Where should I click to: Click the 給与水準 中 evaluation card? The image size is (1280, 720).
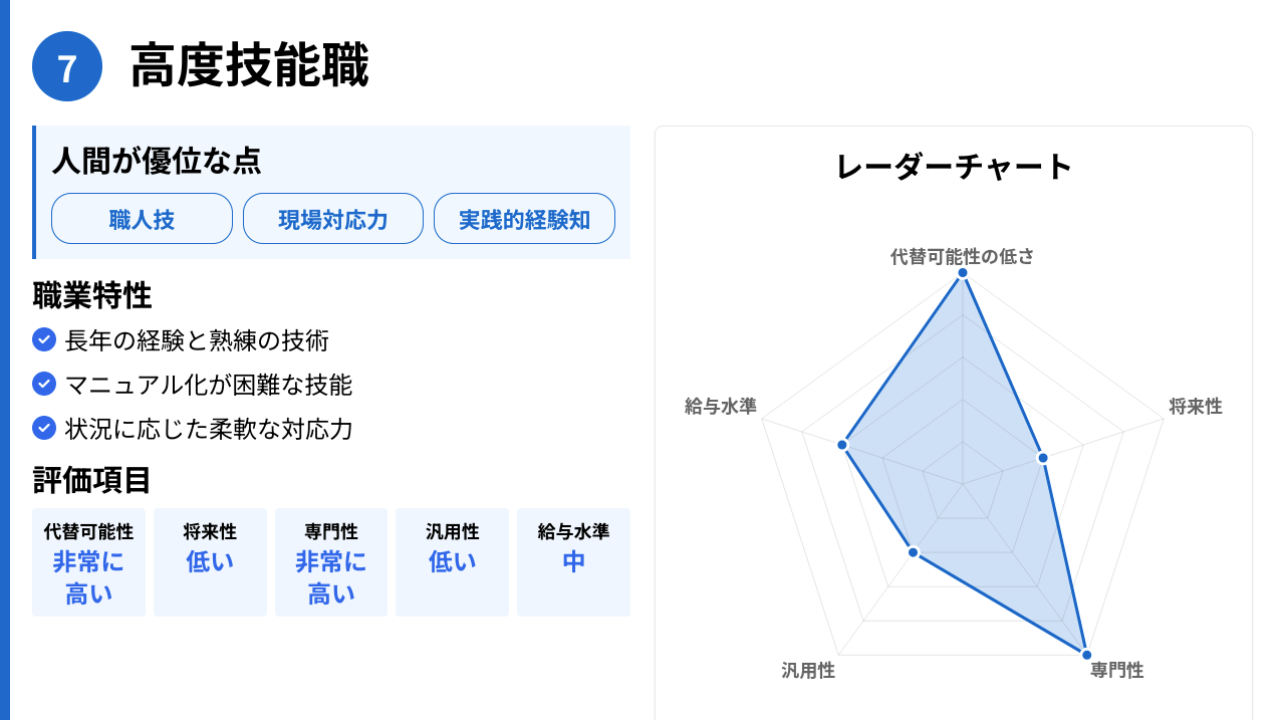(574, 562)
